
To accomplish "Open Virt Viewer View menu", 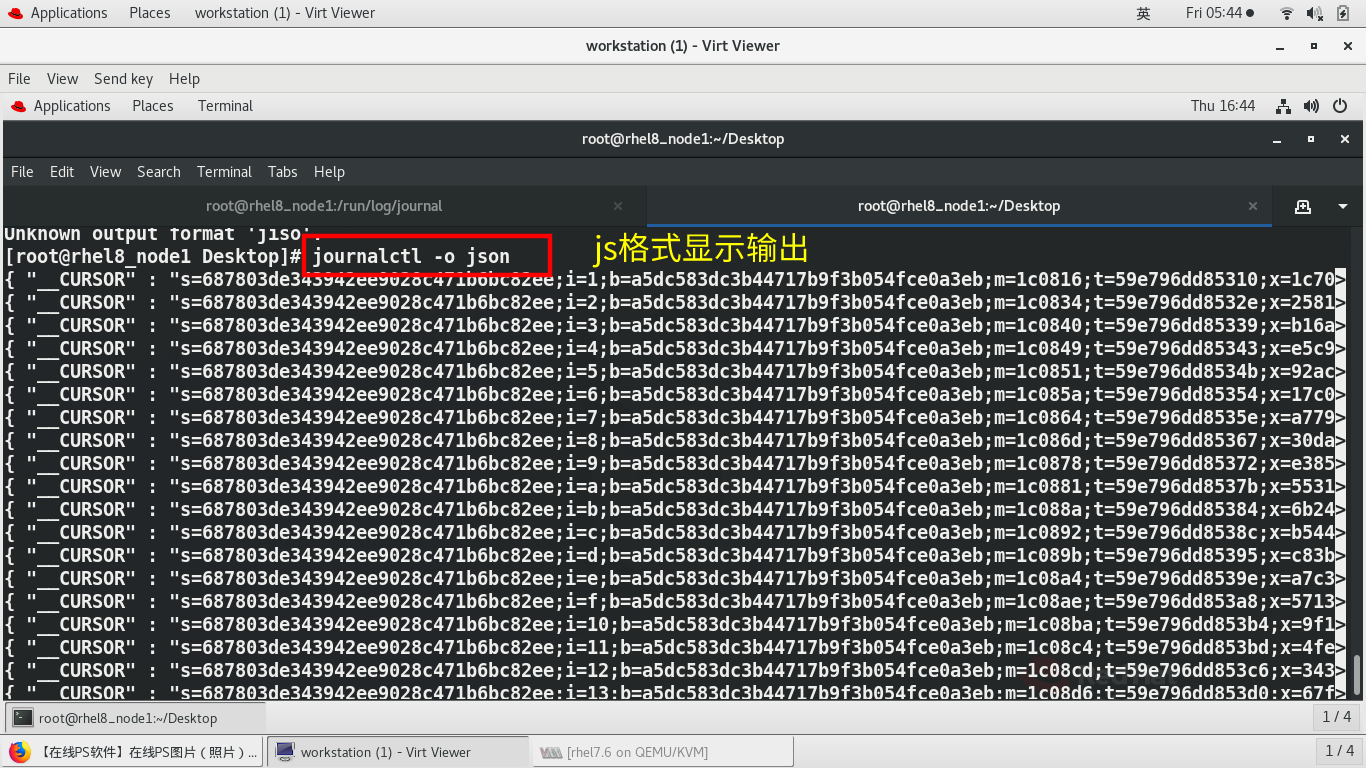I will coord(62,79).
